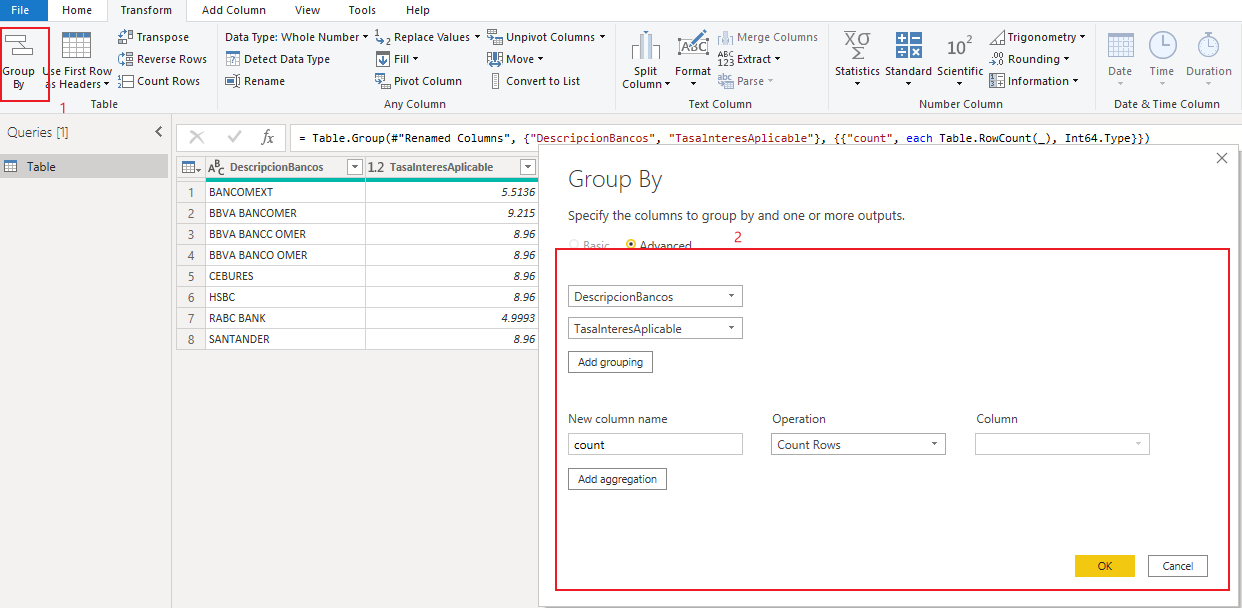
Task: Click the New column name field
Action: 655,445
